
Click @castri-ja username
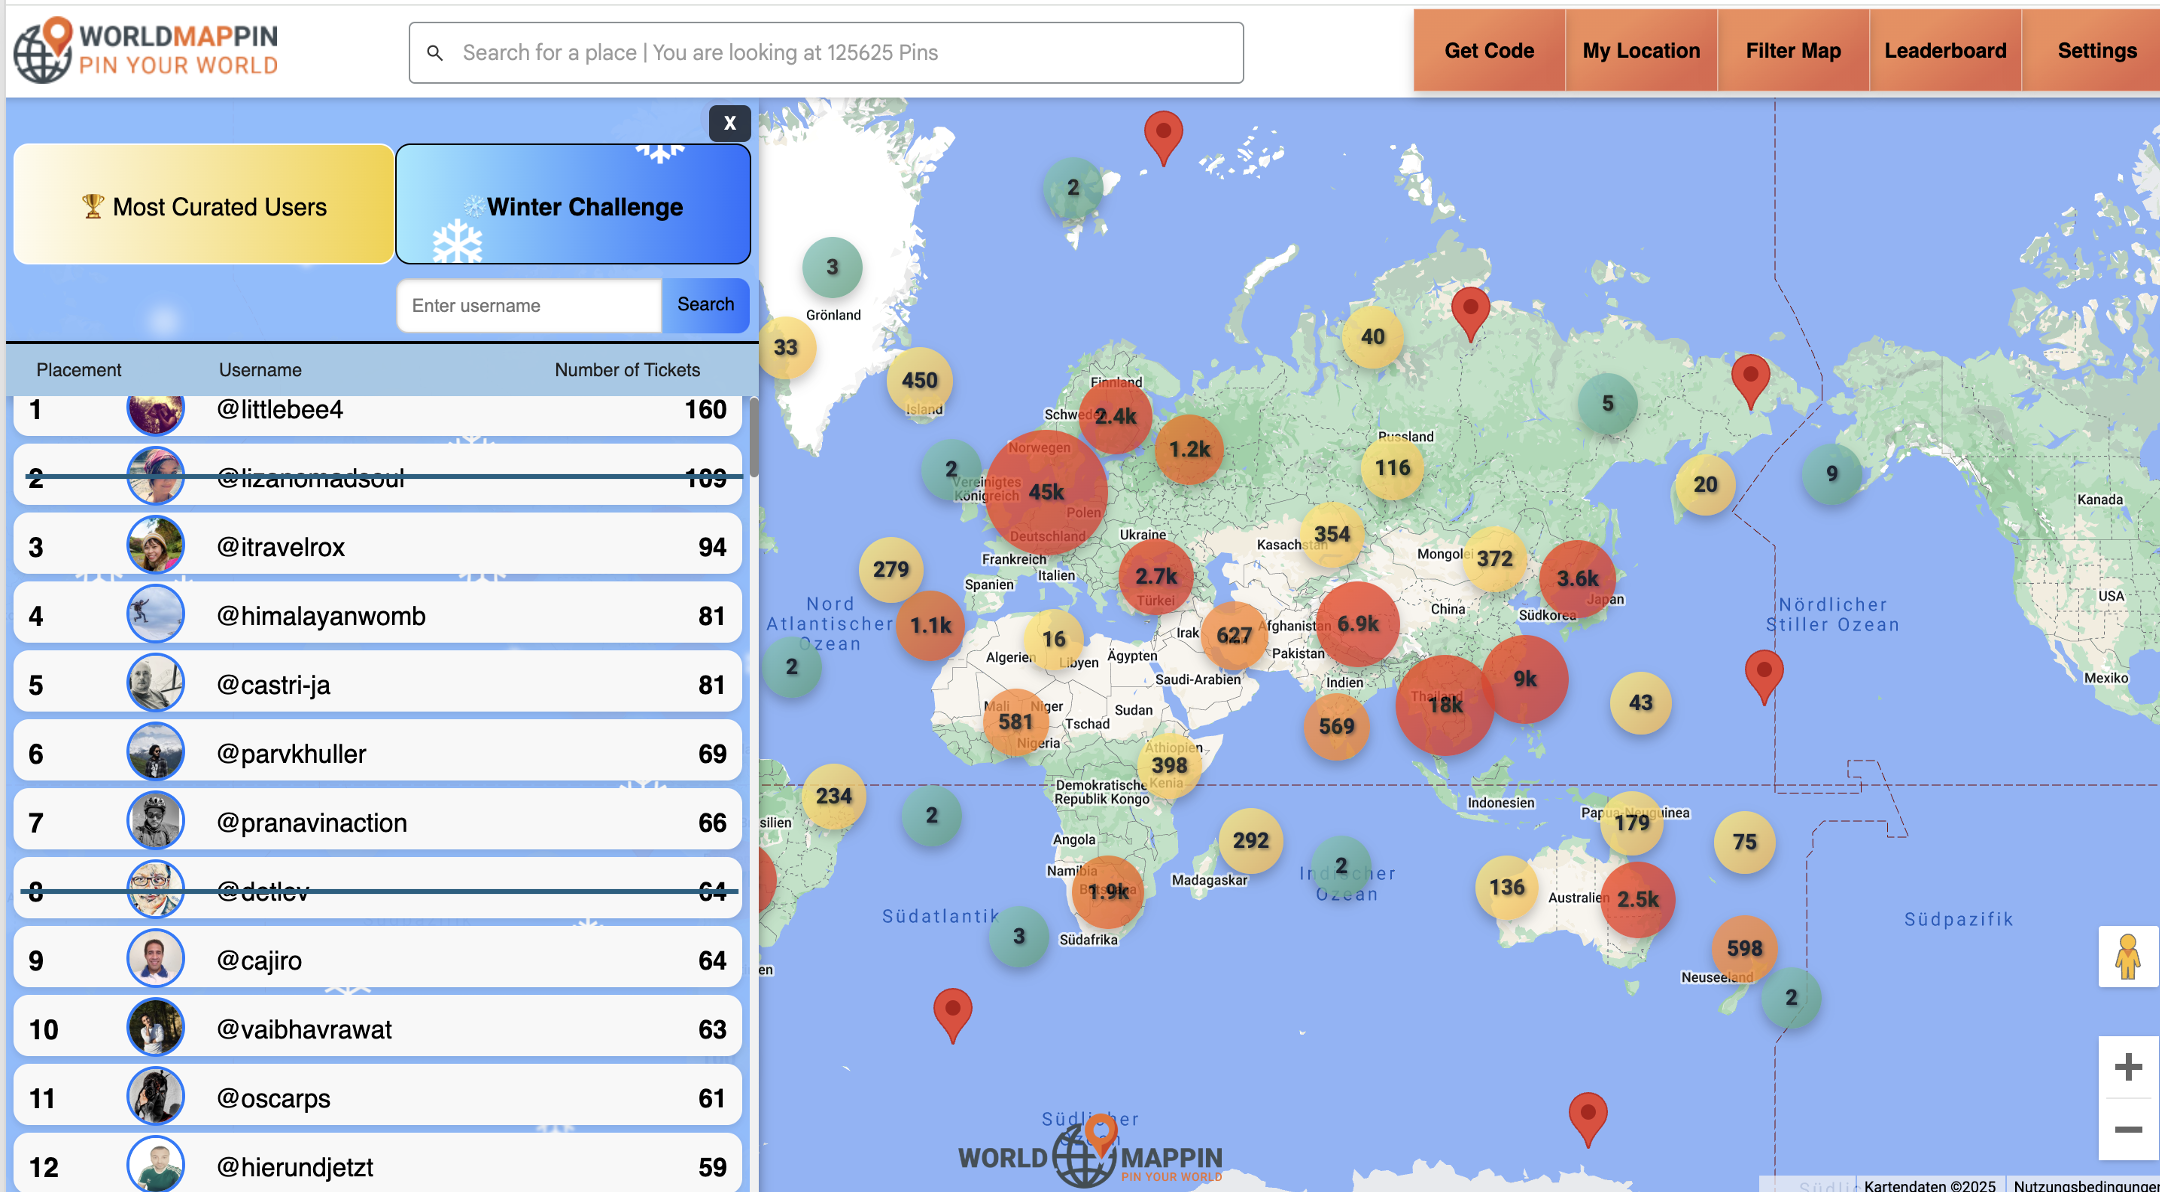pyautogui.click(x=273, y=685)
